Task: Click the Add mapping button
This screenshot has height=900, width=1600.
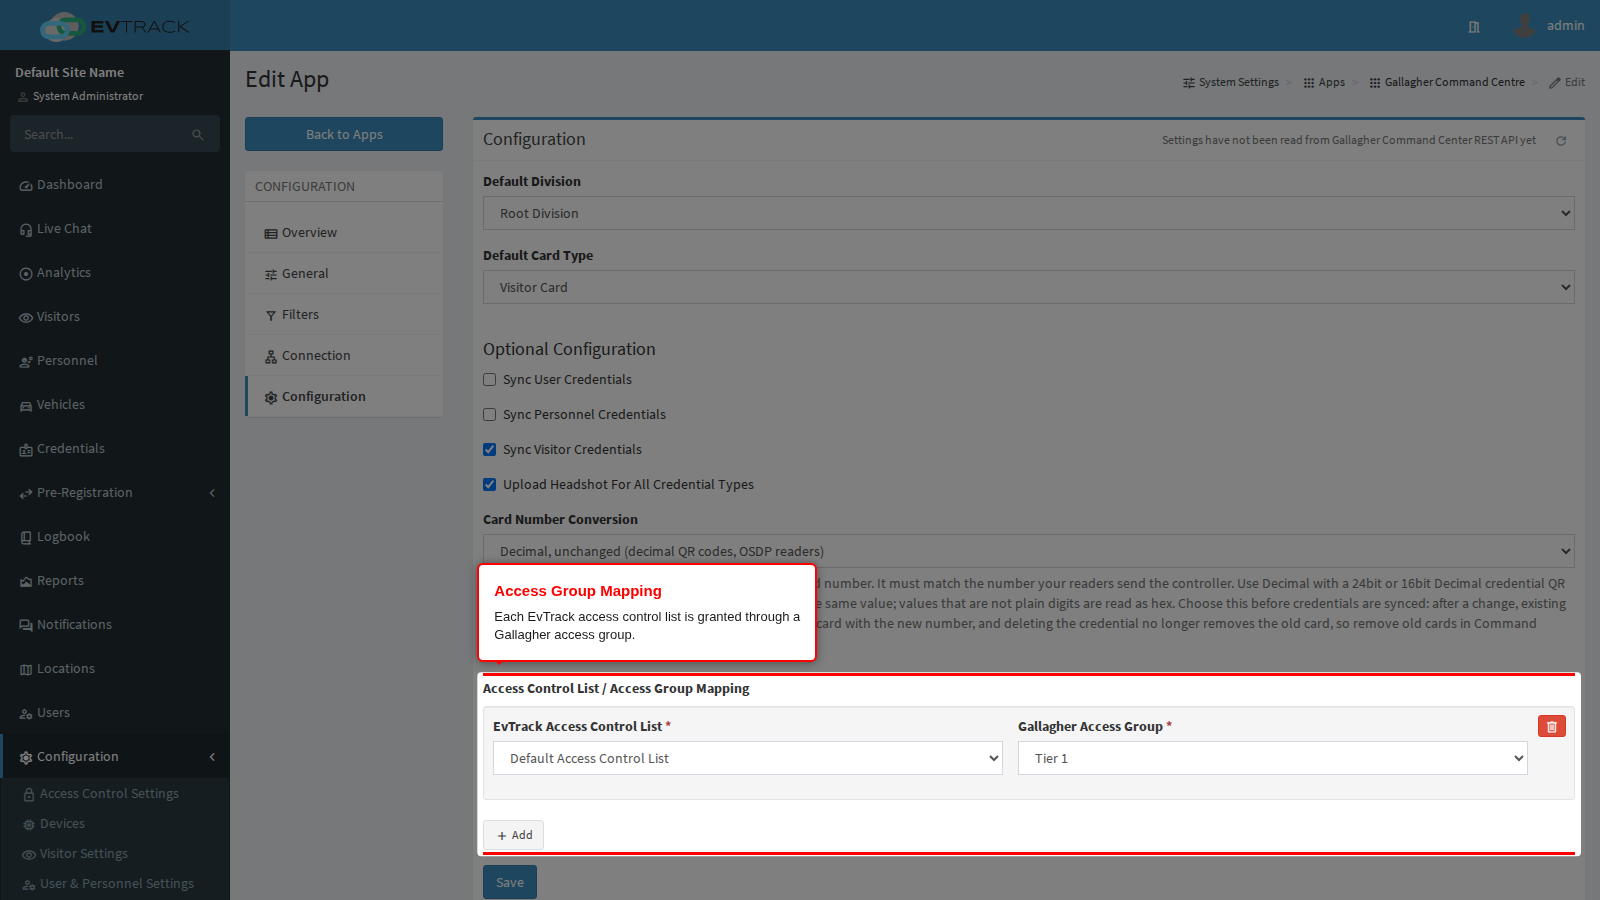Action: point(513,835)
